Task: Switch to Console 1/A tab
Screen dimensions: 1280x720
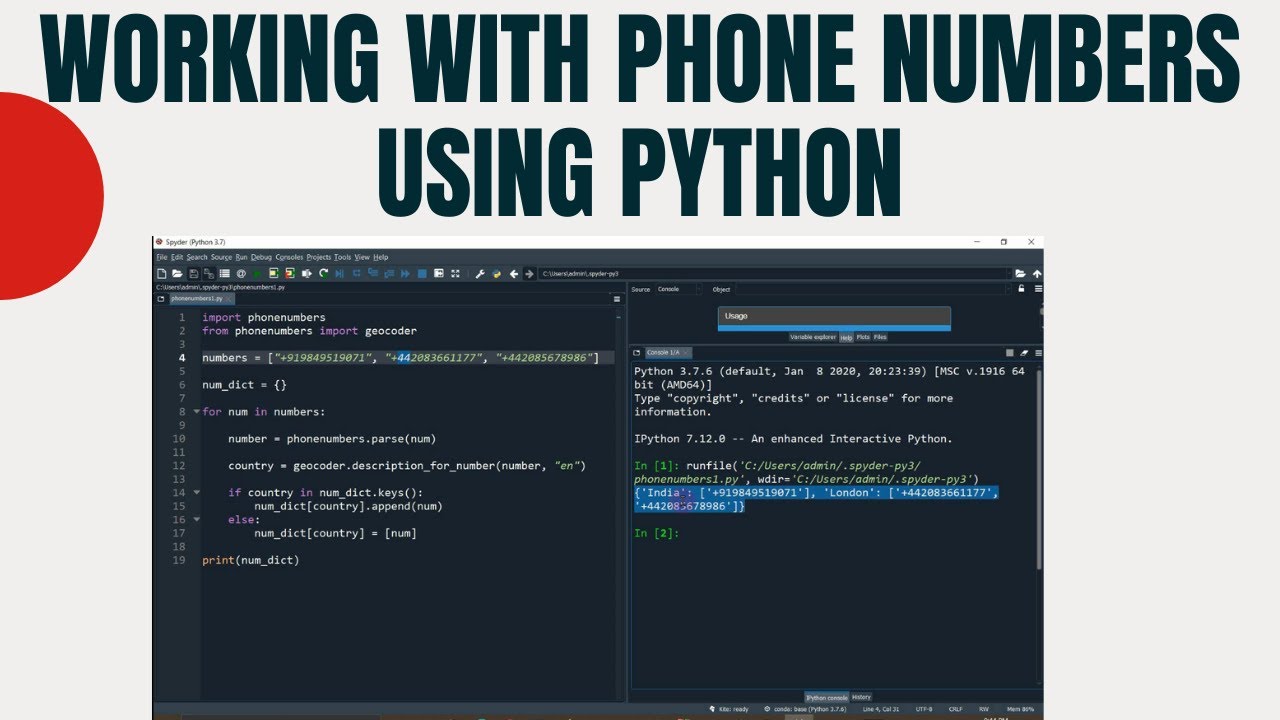Action: click(x=667, y=353)
